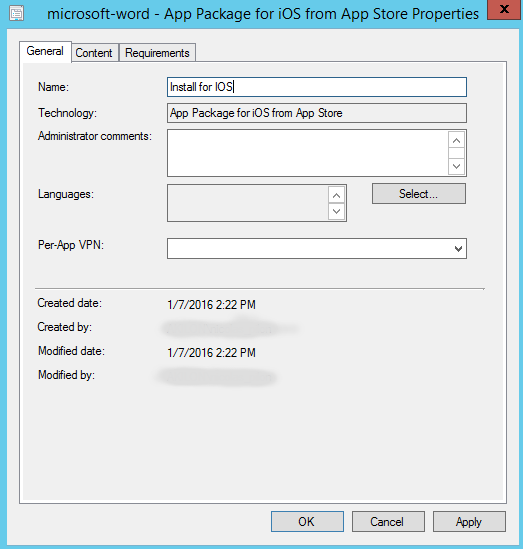523x549 pixels.
Task: Click the 'Created by:' label
Action: tap(64, 327)
